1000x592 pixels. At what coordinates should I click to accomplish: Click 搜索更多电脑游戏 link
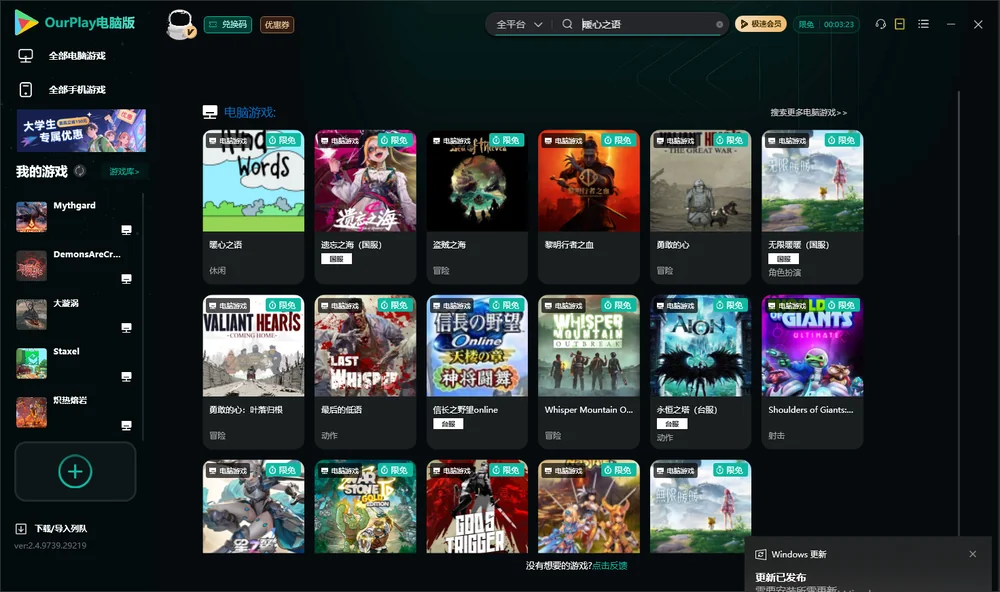[x=809, y=113]
